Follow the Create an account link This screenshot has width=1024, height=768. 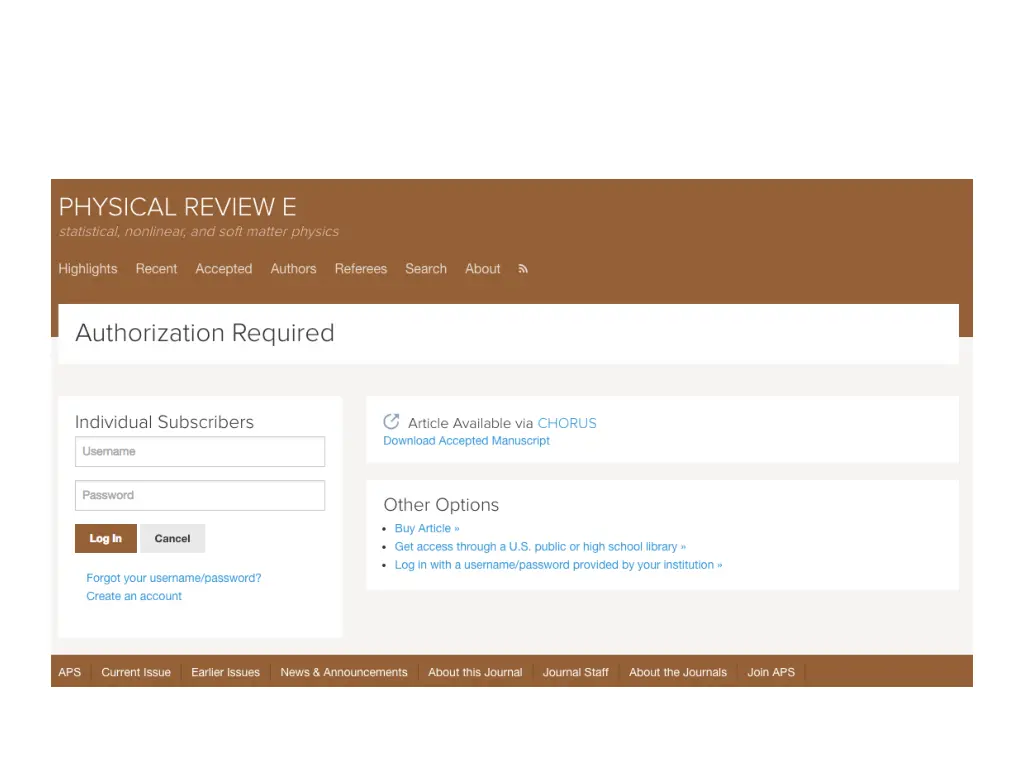pyautogui.click(x=134, y=596)
